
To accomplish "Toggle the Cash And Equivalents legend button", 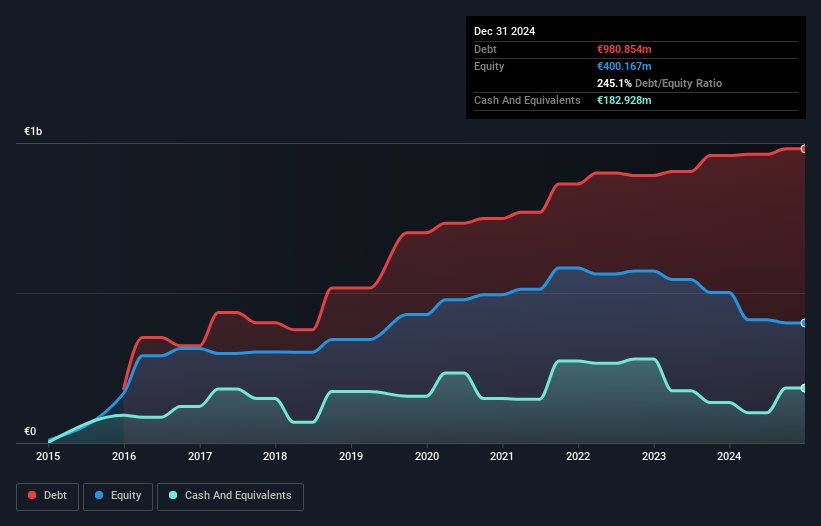I will (230, 496).
